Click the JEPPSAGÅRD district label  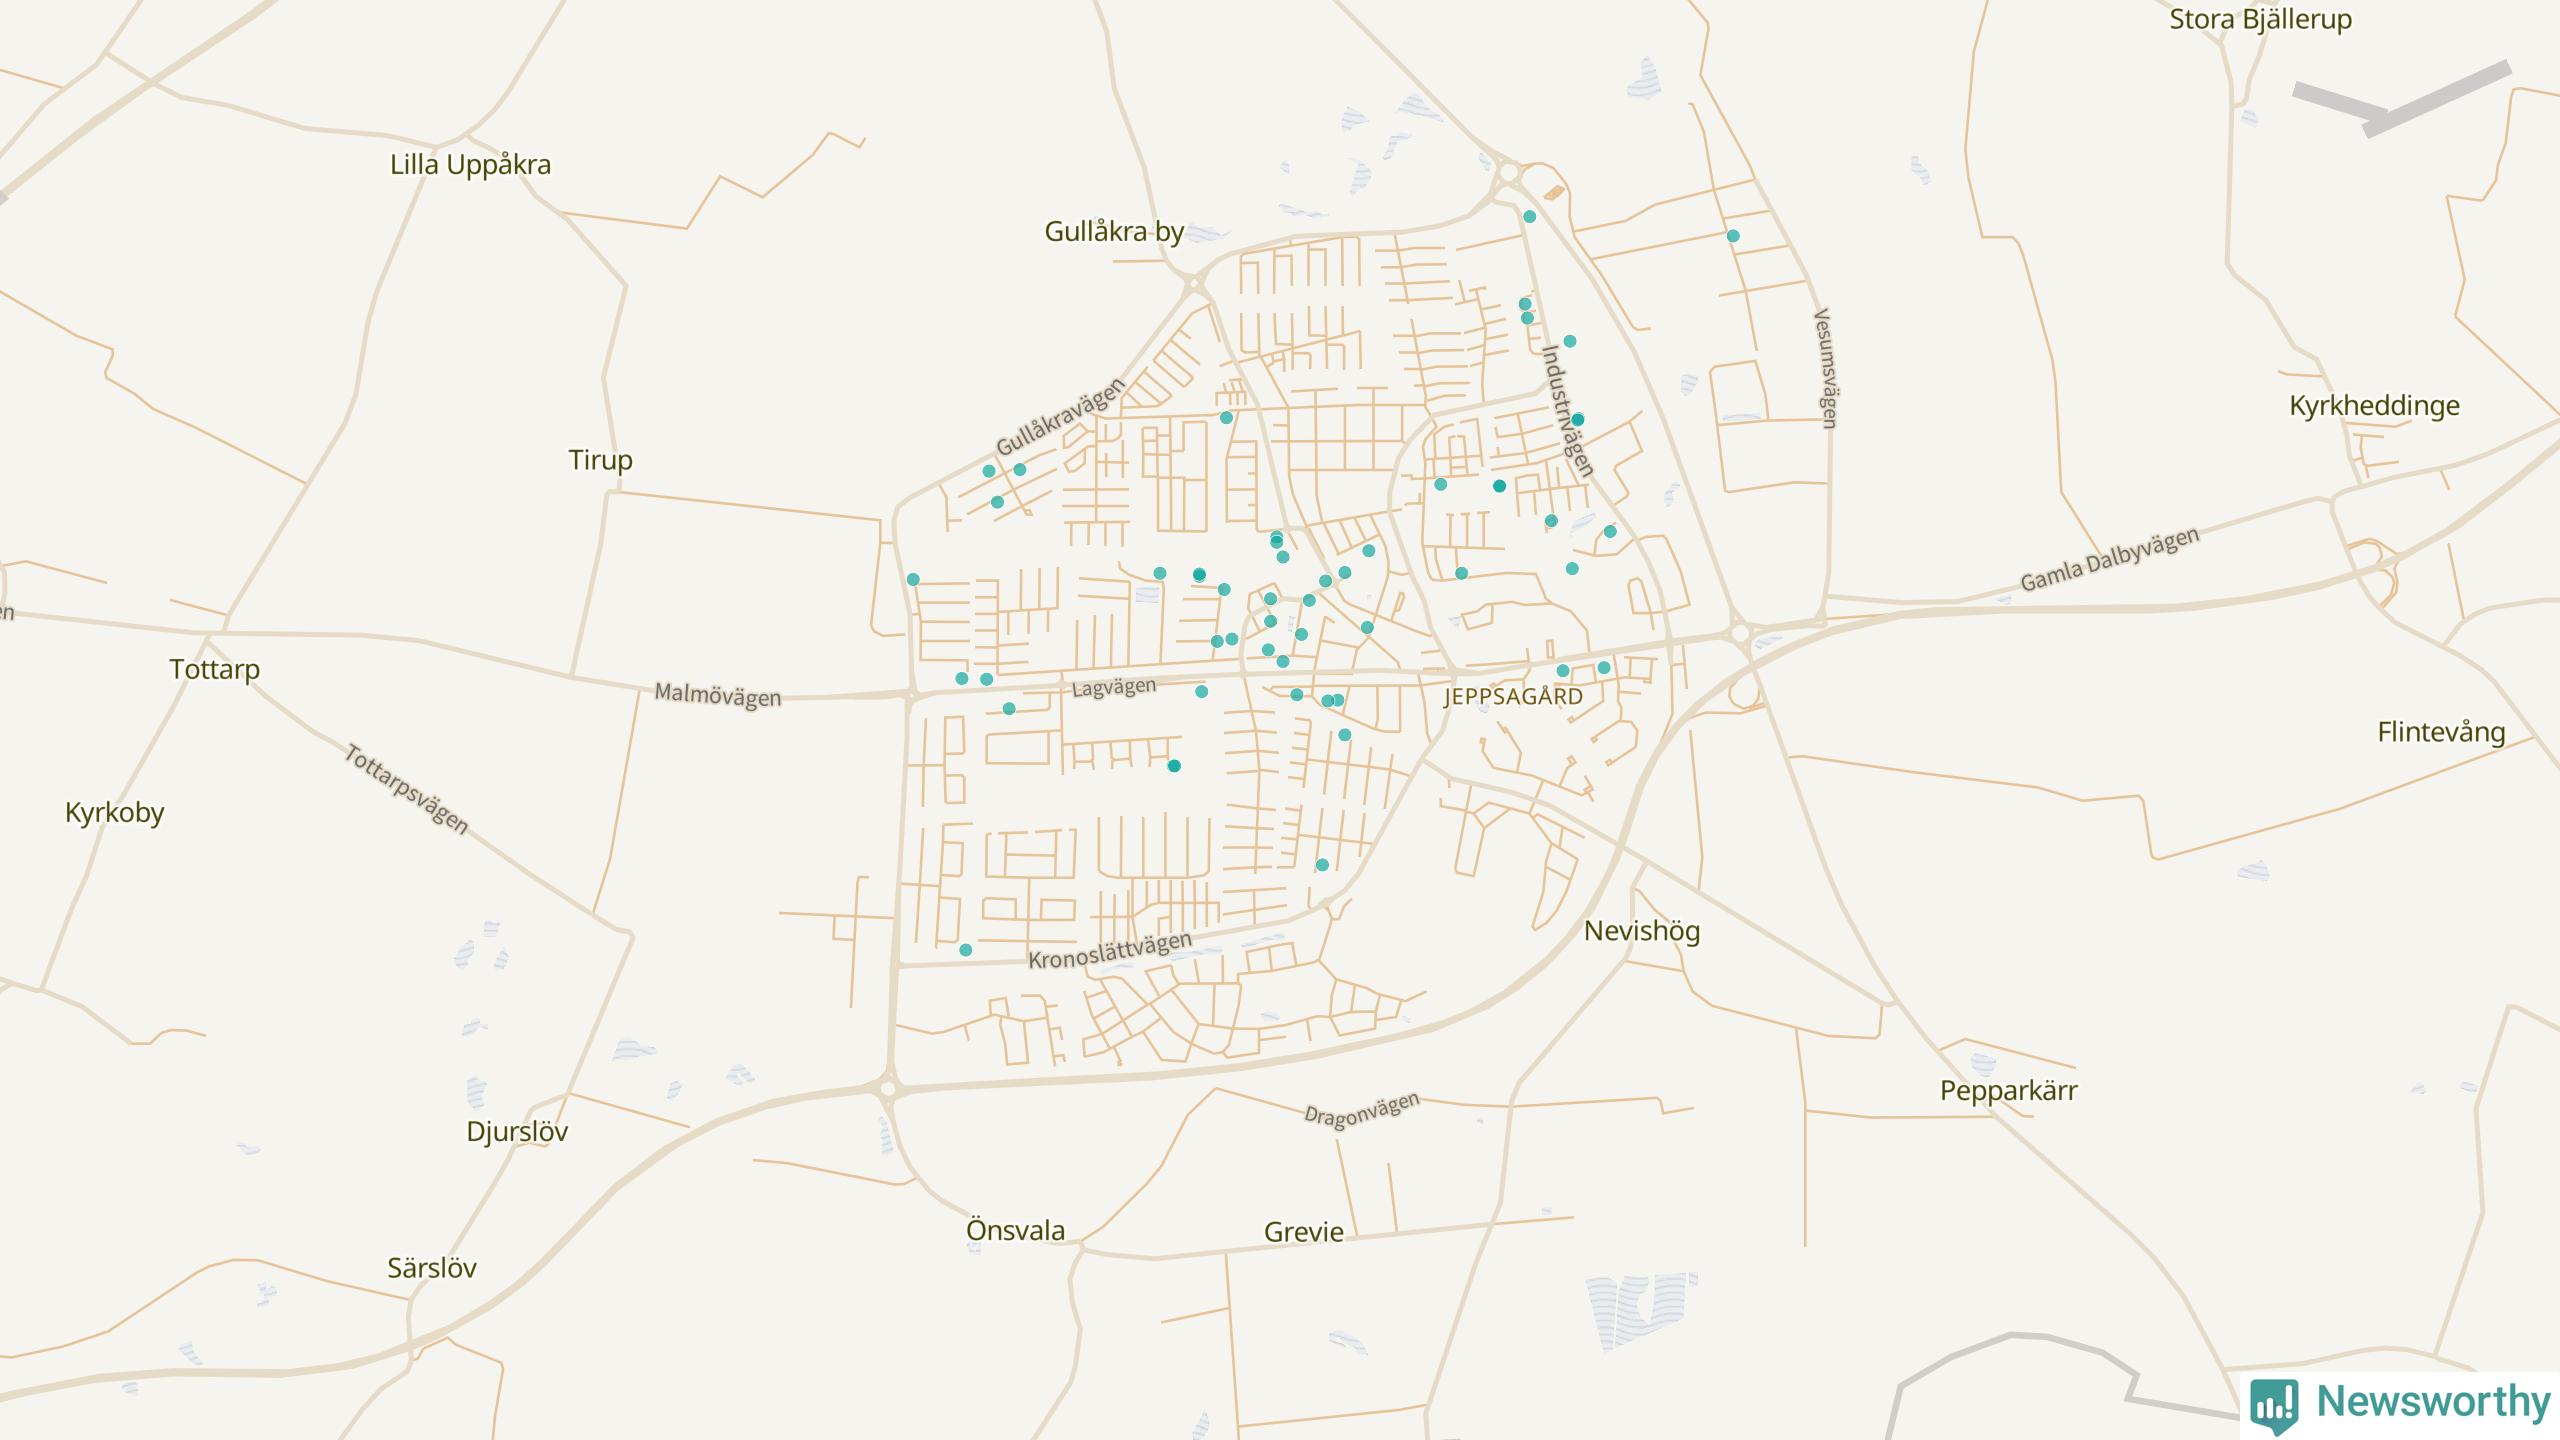coord(1513,697)
